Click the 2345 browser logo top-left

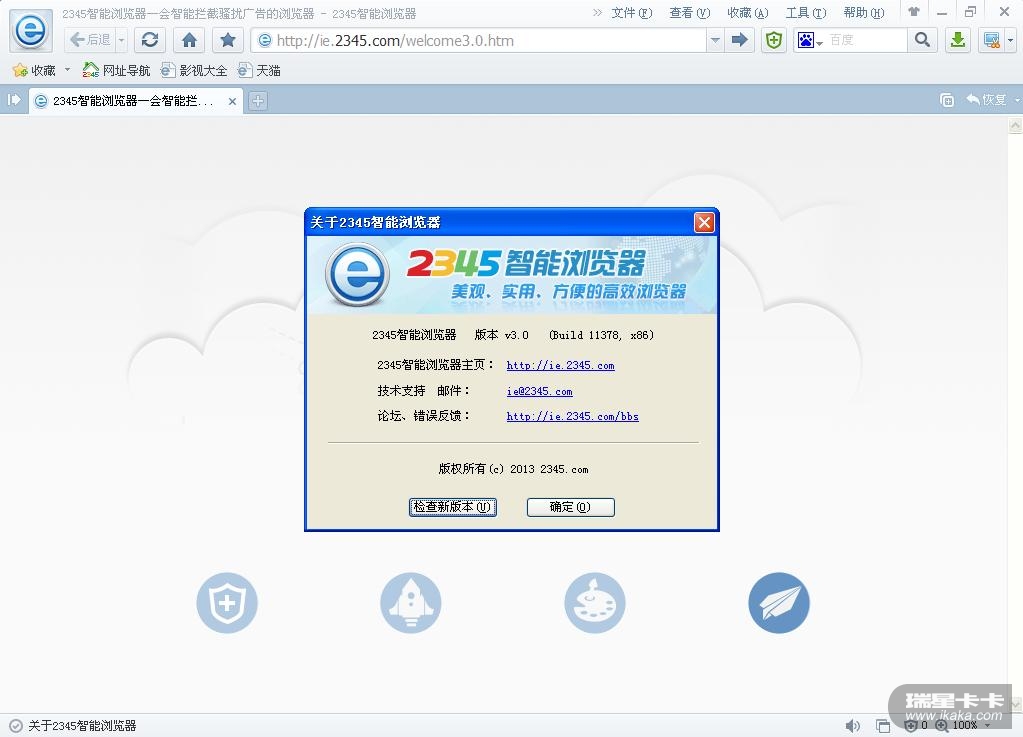[x=30, y=30]
